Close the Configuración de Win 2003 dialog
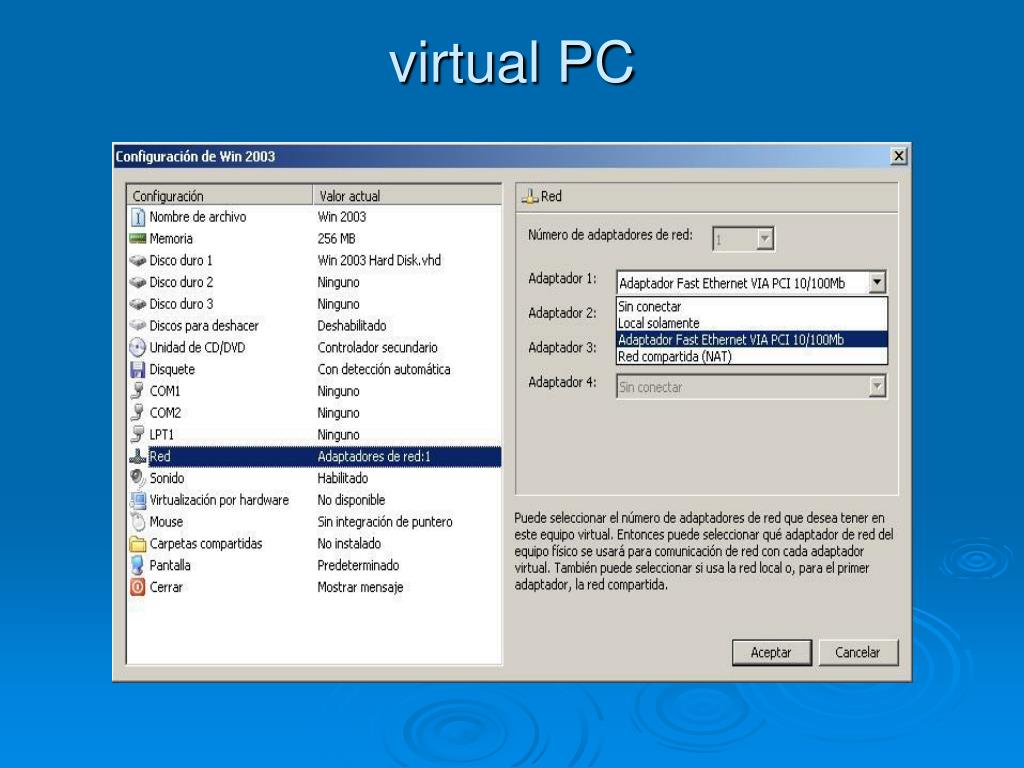 899,156
